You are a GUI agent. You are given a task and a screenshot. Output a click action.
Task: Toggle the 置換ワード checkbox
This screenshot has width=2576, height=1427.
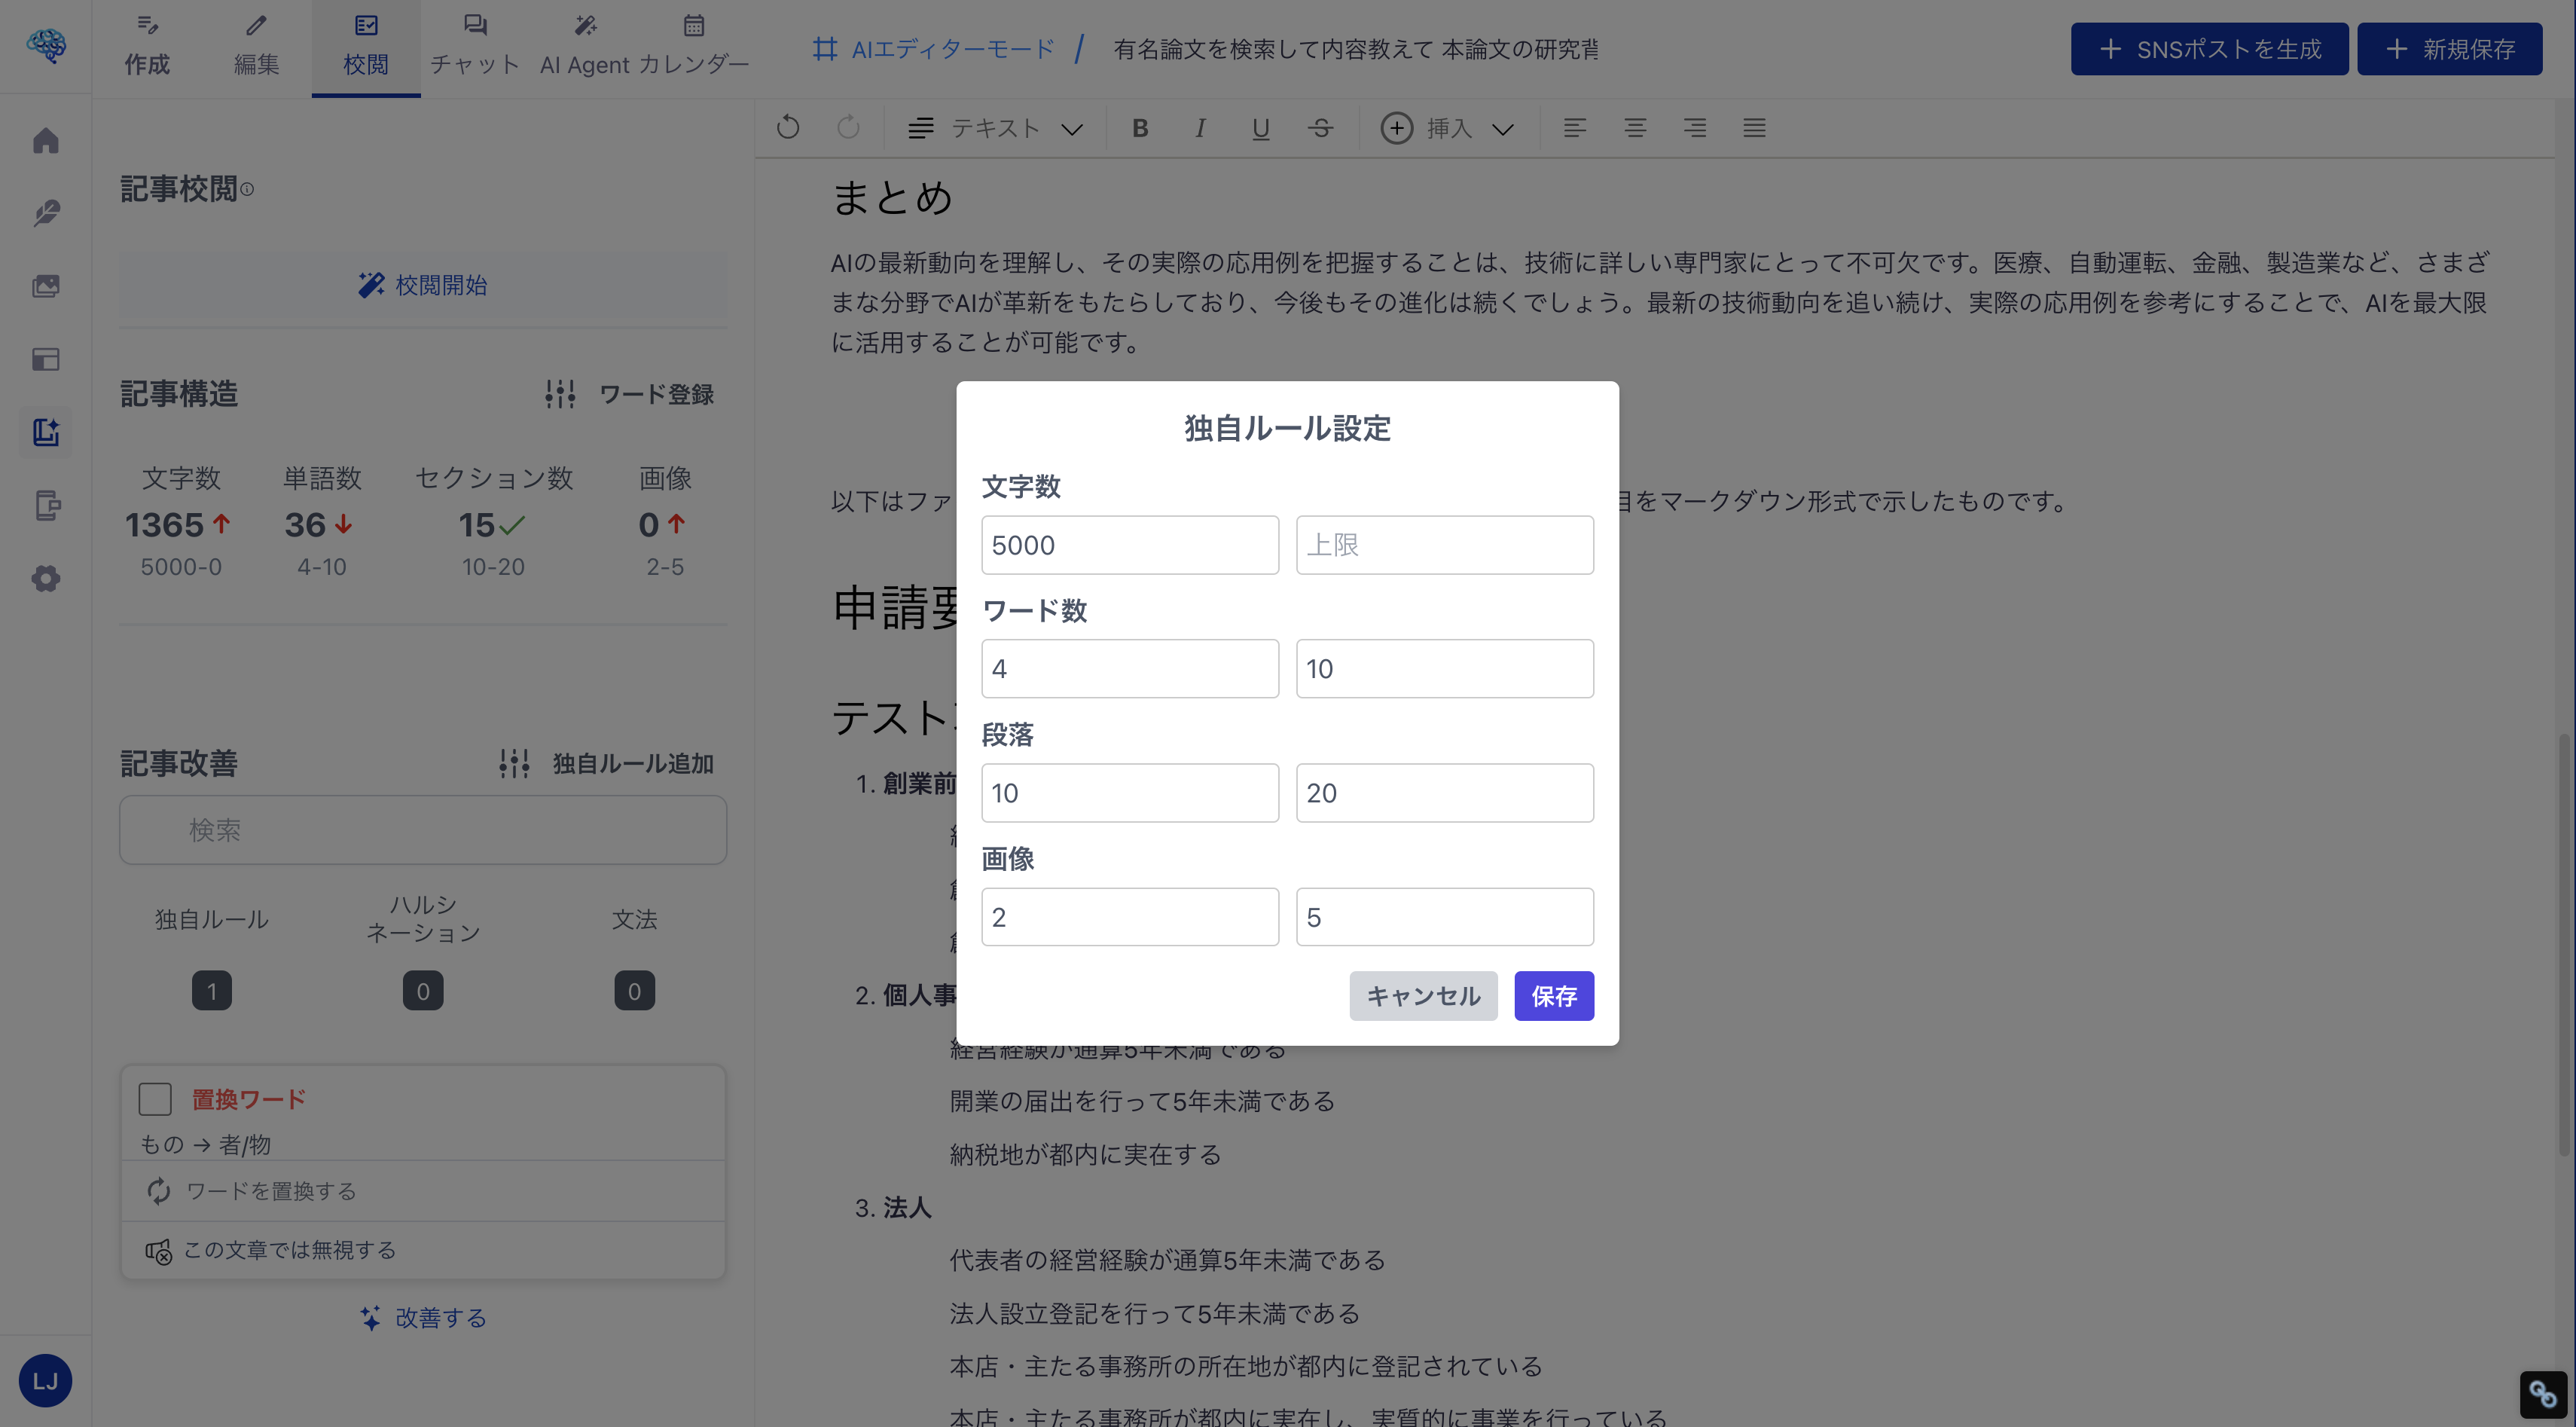(155, 1098)
